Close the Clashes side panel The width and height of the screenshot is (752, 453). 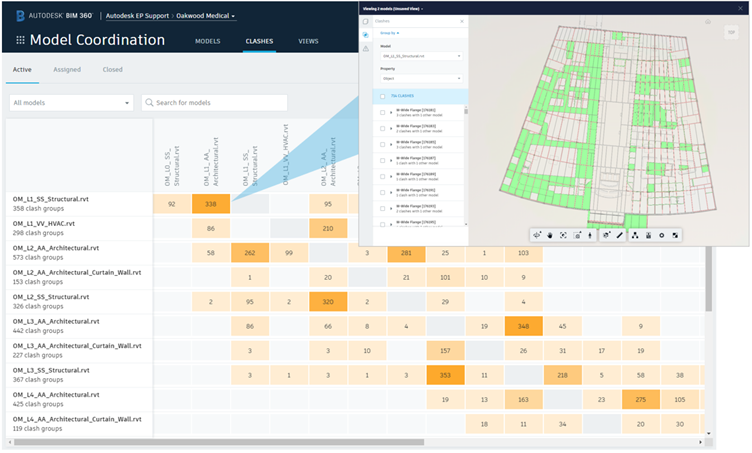pyautogui.click(x=462, y=21)
